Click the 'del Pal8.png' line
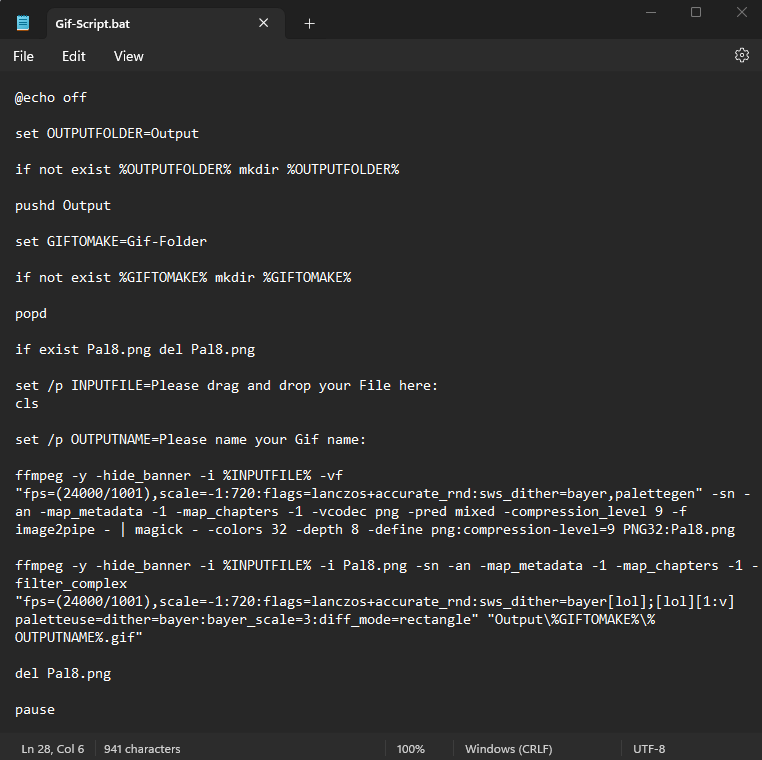This screenshot has width=762, height=760. point(63,674)
